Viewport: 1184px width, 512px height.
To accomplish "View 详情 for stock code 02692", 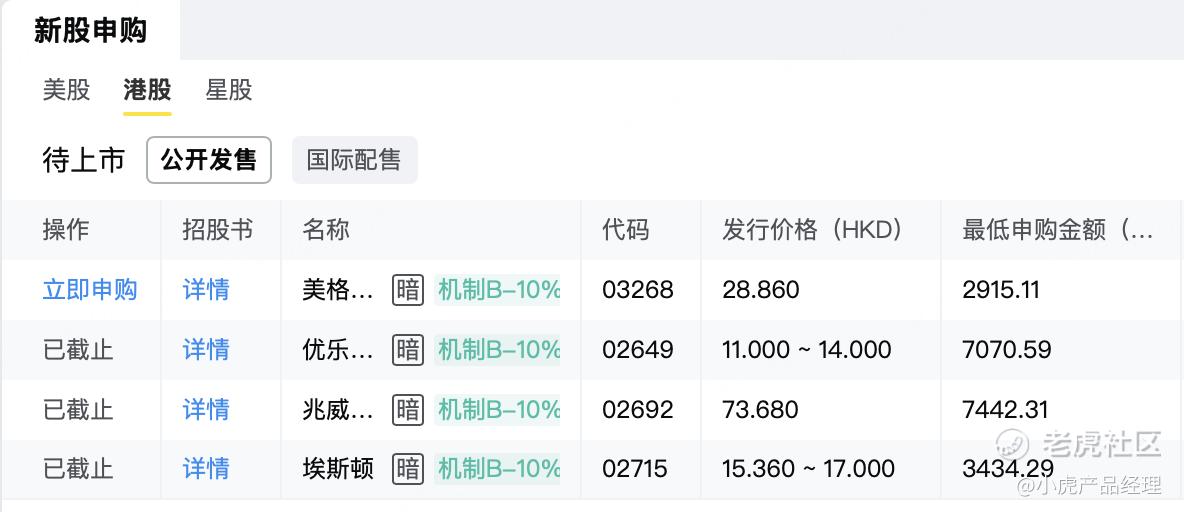I will 206,409.
